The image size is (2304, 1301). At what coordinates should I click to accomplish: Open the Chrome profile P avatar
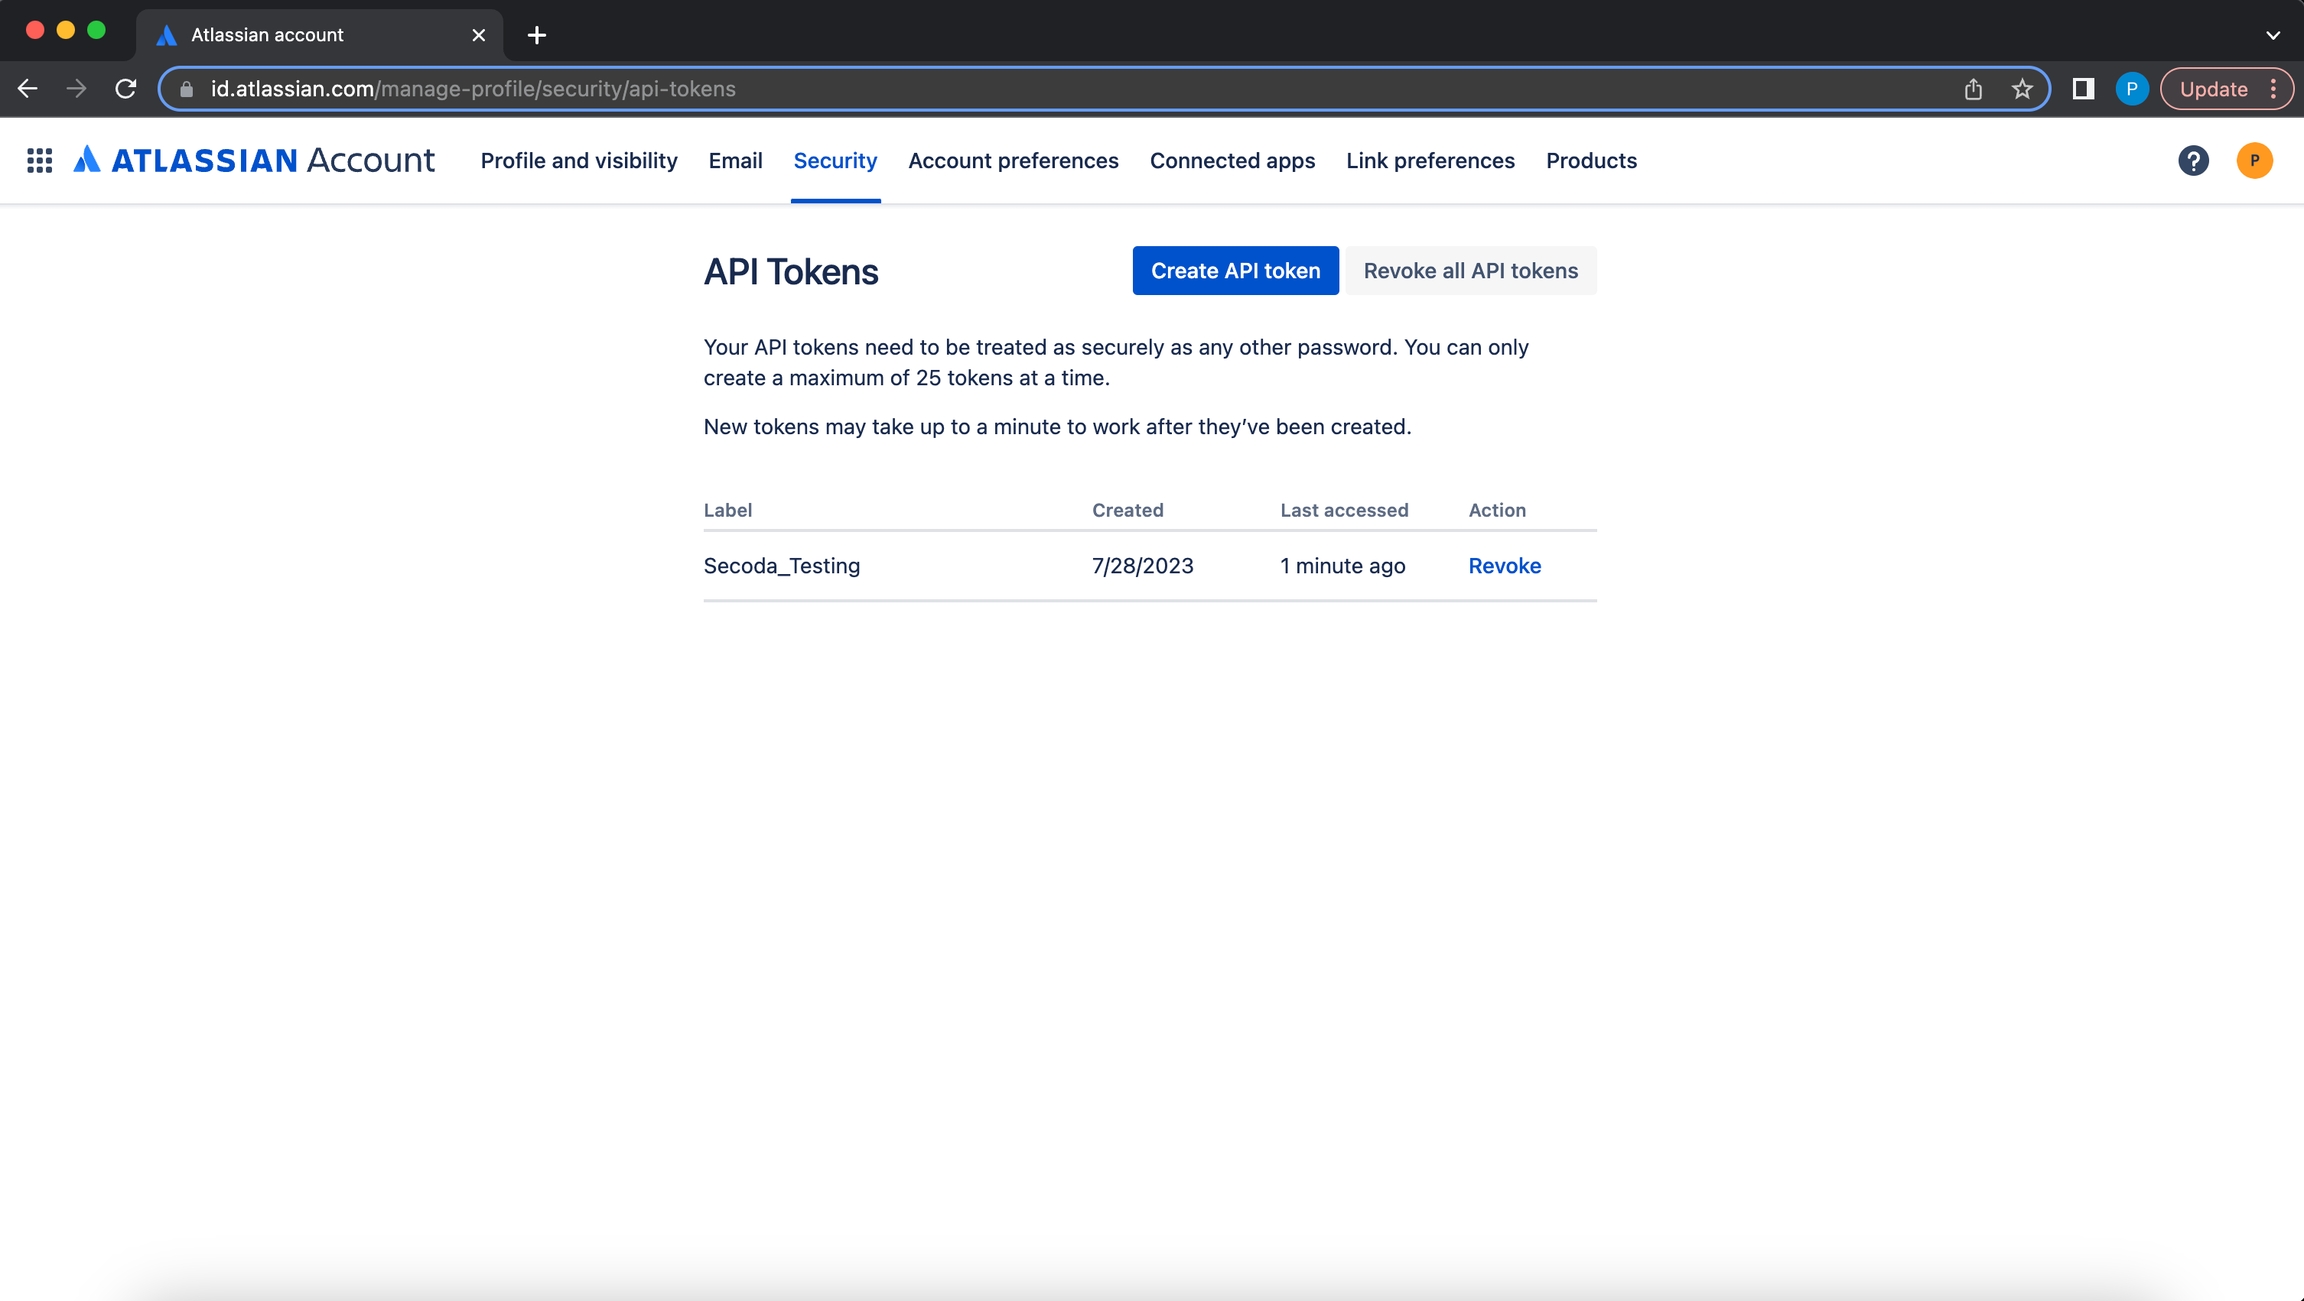coord(2132,89)
